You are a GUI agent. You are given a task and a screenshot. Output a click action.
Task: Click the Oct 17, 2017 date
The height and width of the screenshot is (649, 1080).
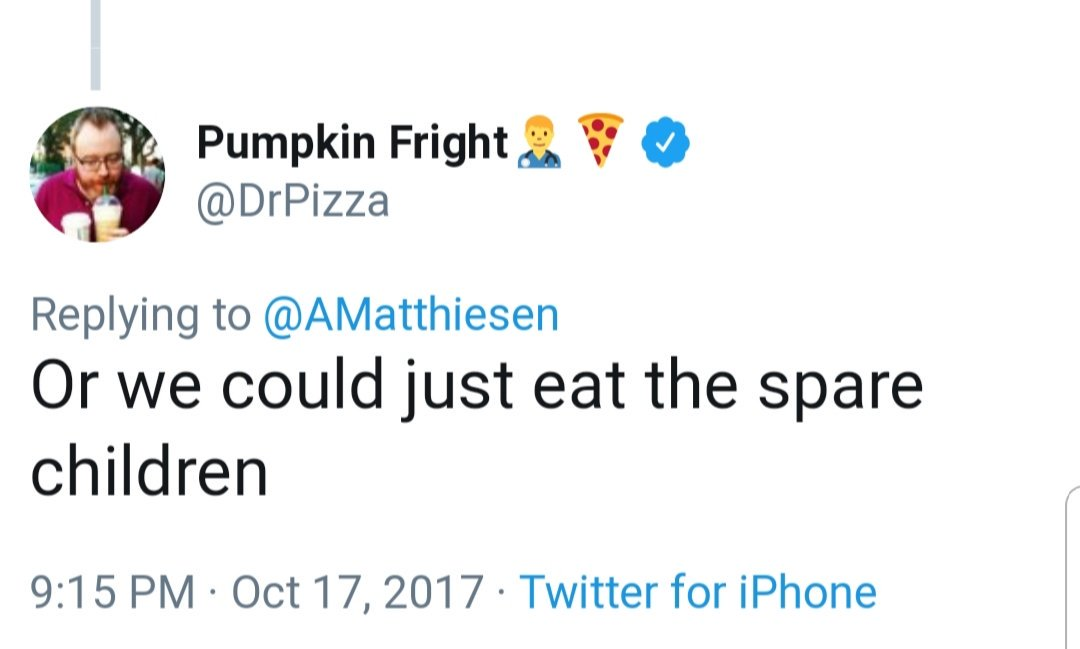coord(357,592)
